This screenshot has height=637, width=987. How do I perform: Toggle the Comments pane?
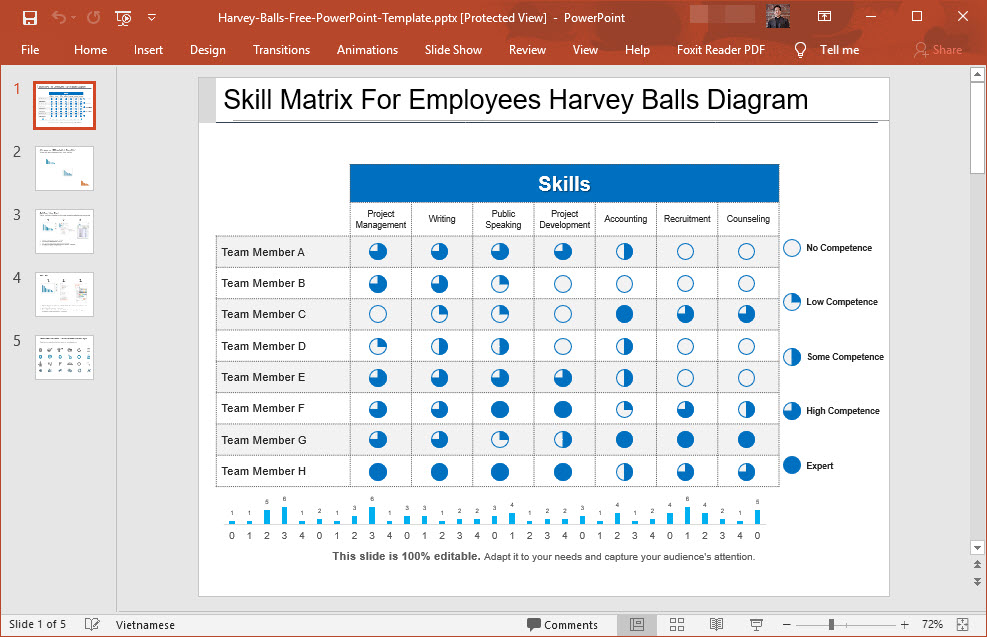tap(562, 624)
